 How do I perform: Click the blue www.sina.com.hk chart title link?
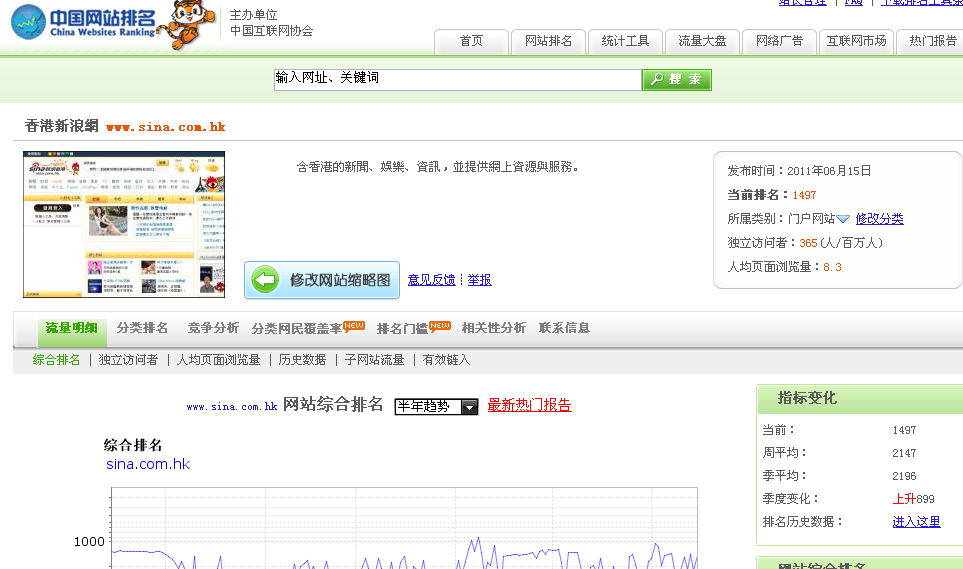click(x=232, y=407)
